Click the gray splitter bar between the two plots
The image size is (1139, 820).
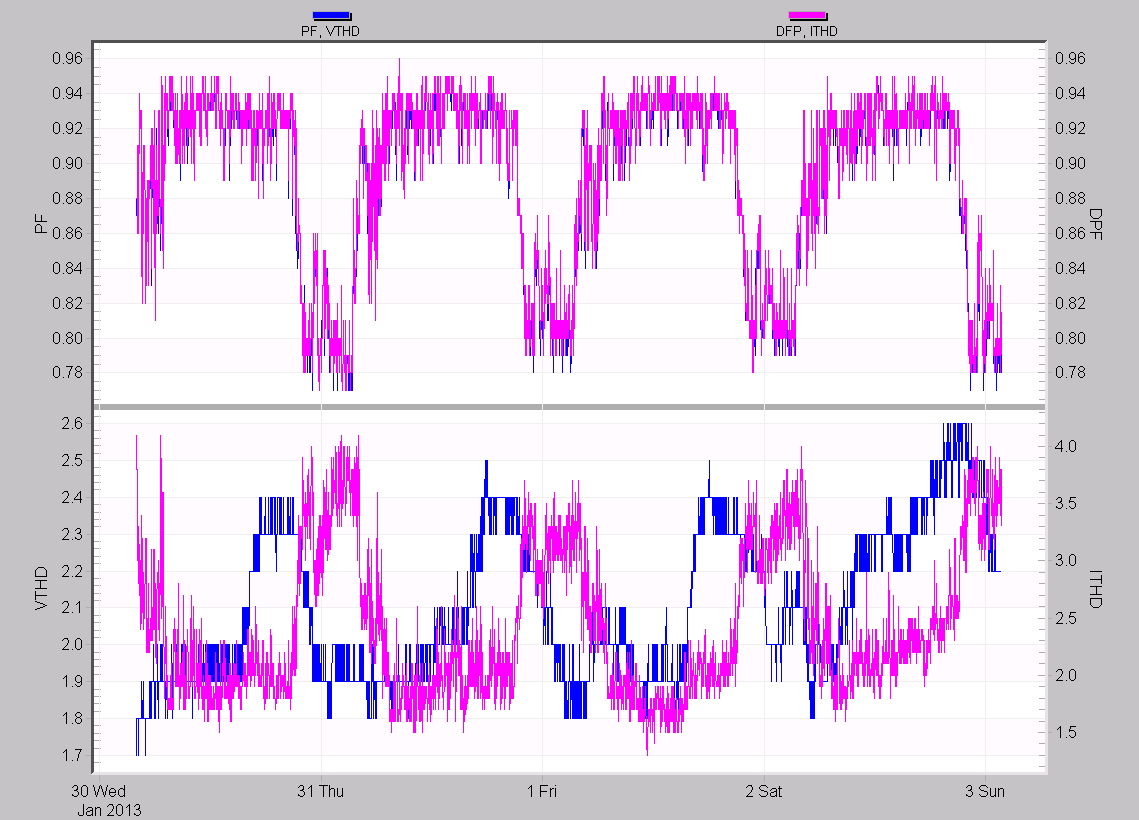(568, 405)
